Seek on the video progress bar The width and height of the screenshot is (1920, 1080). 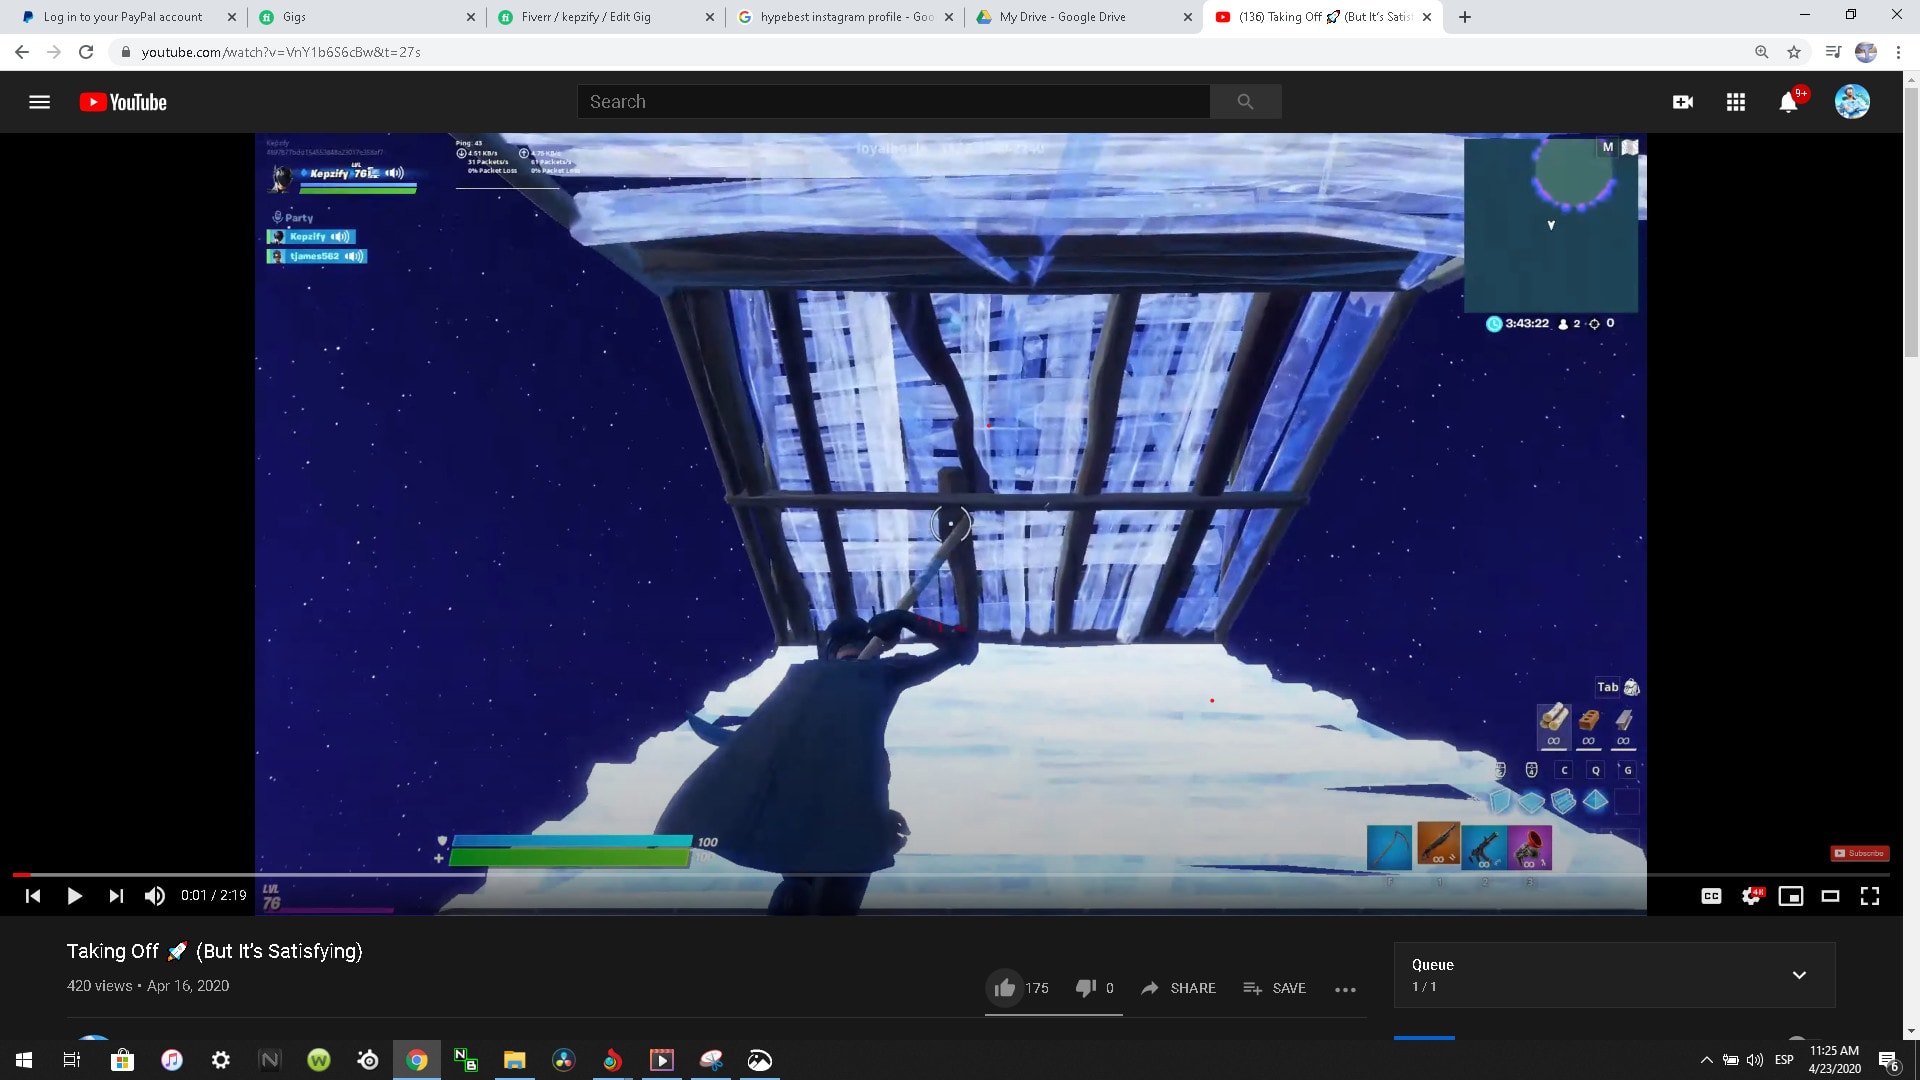pos(950,875)
